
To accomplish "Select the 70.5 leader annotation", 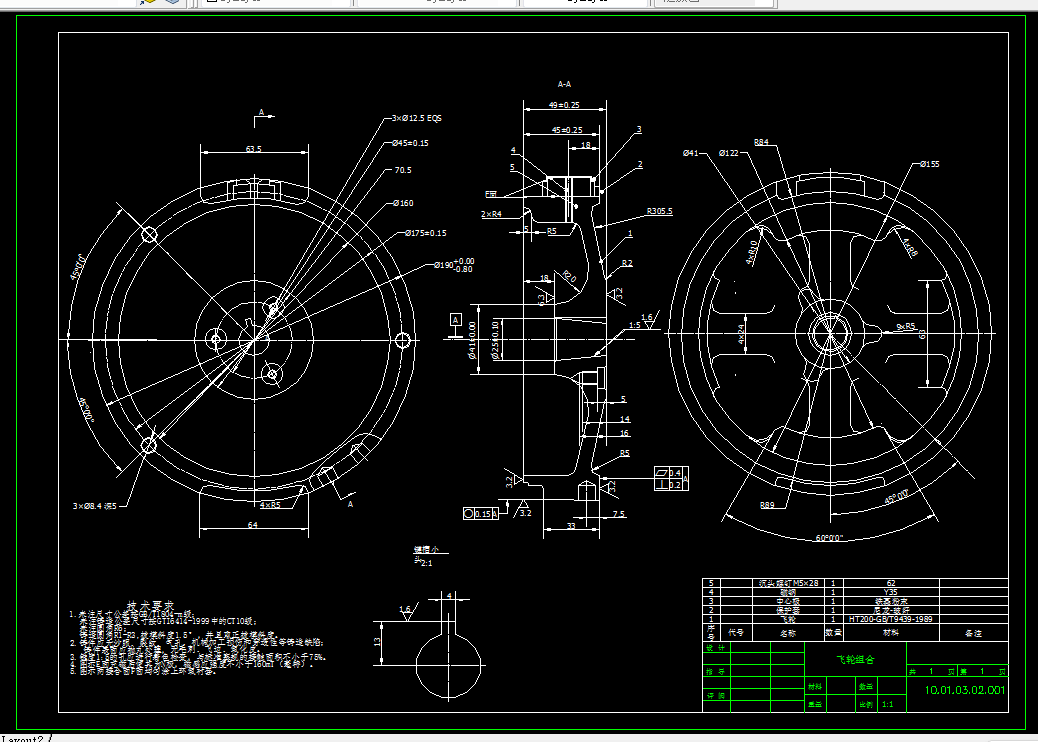I will click(x=403, y=170).
